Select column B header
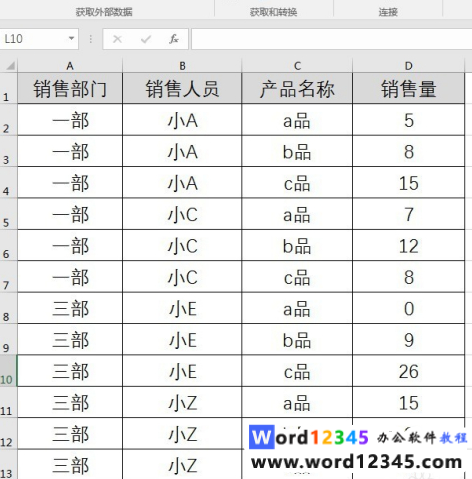The width and height of the screenshot is (472, 479). pyautogui.click(x=182, y=66)
